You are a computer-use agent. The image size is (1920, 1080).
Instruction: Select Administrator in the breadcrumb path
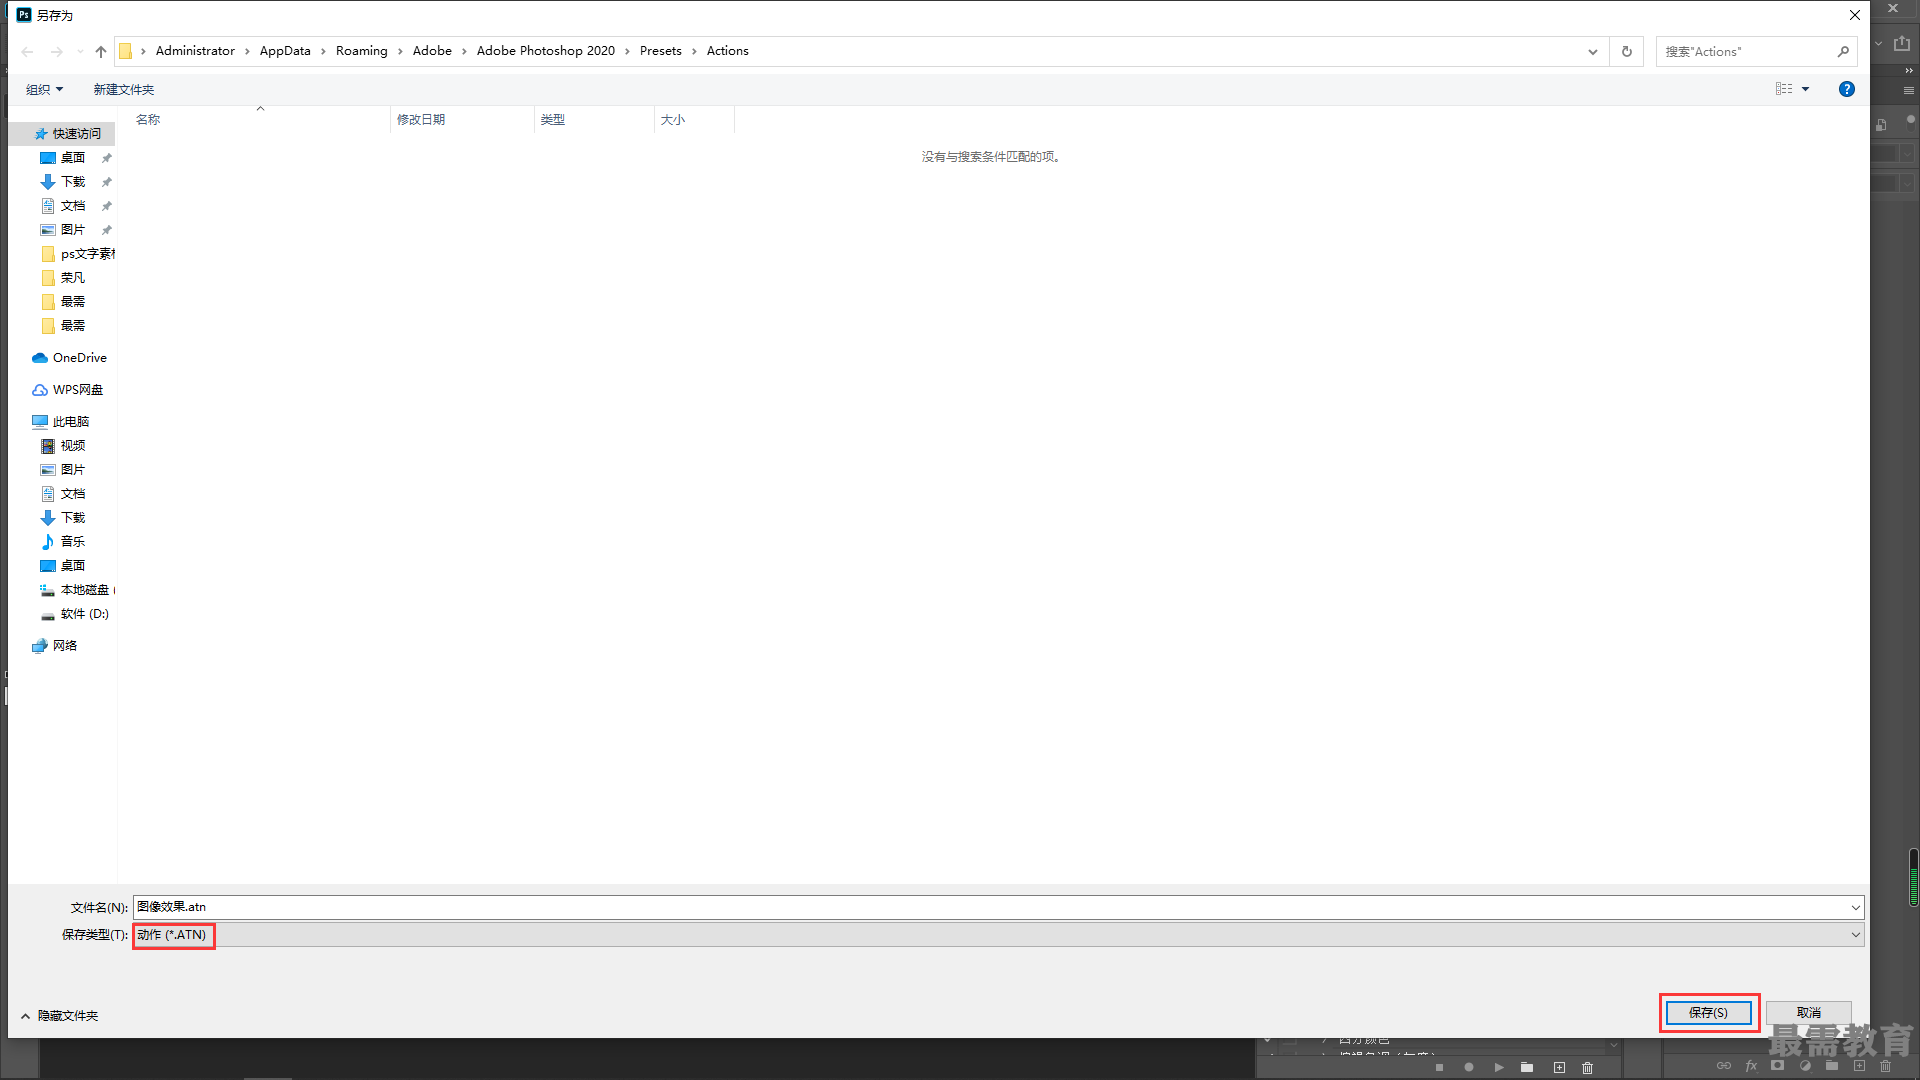(195, 51)
